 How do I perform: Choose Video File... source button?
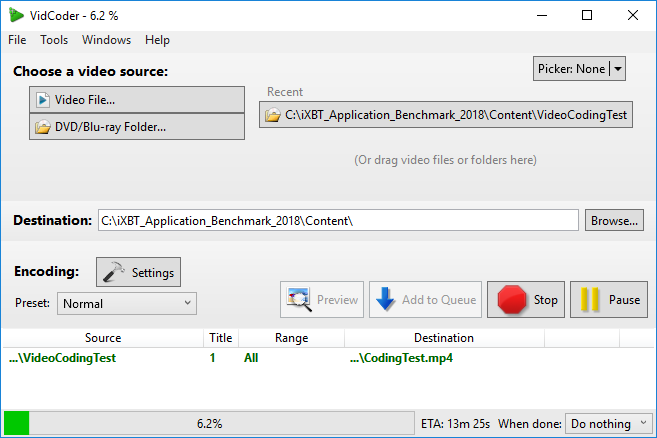(x=137, y=100)
